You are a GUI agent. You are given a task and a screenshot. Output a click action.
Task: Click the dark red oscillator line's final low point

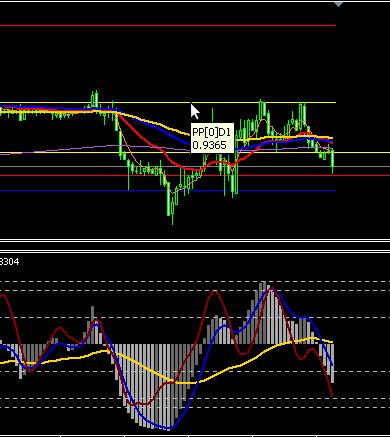point(332,396)
